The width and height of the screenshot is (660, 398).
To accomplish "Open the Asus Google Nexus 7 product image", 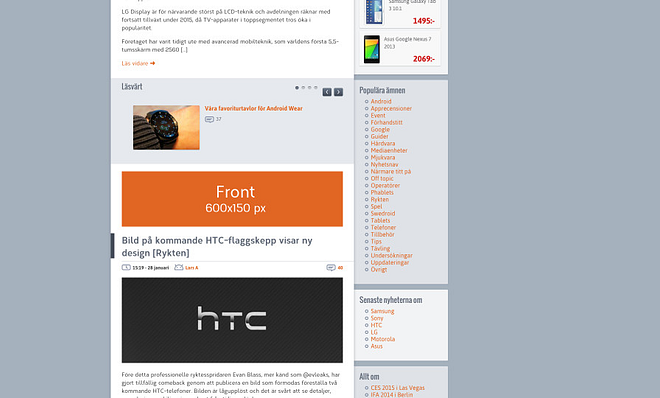I will click(x=372, y=49).
